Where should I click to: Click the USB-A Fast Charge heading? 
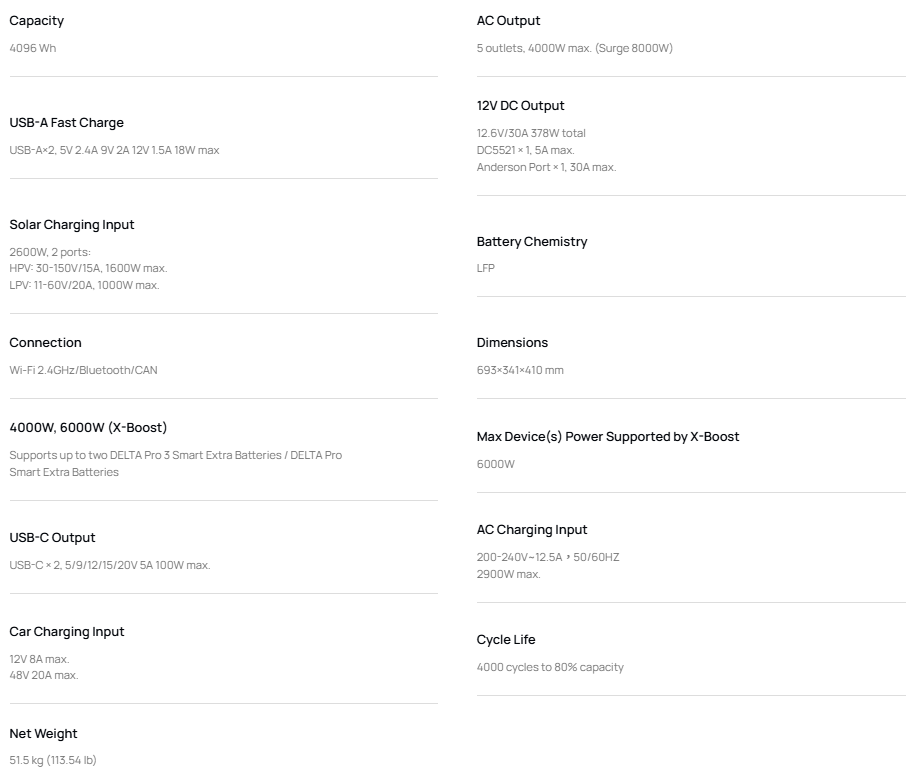point(66,123)
